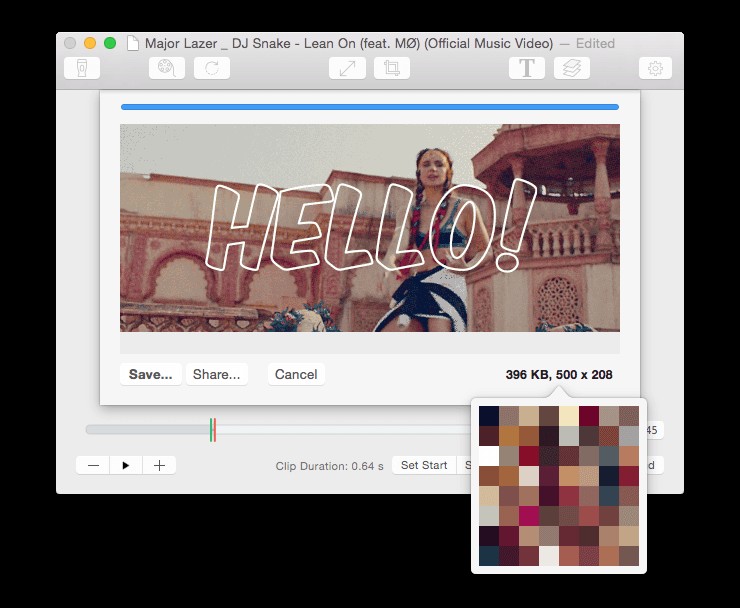
Task: Click the red end marker on timeline
Action: coord(215,430)
